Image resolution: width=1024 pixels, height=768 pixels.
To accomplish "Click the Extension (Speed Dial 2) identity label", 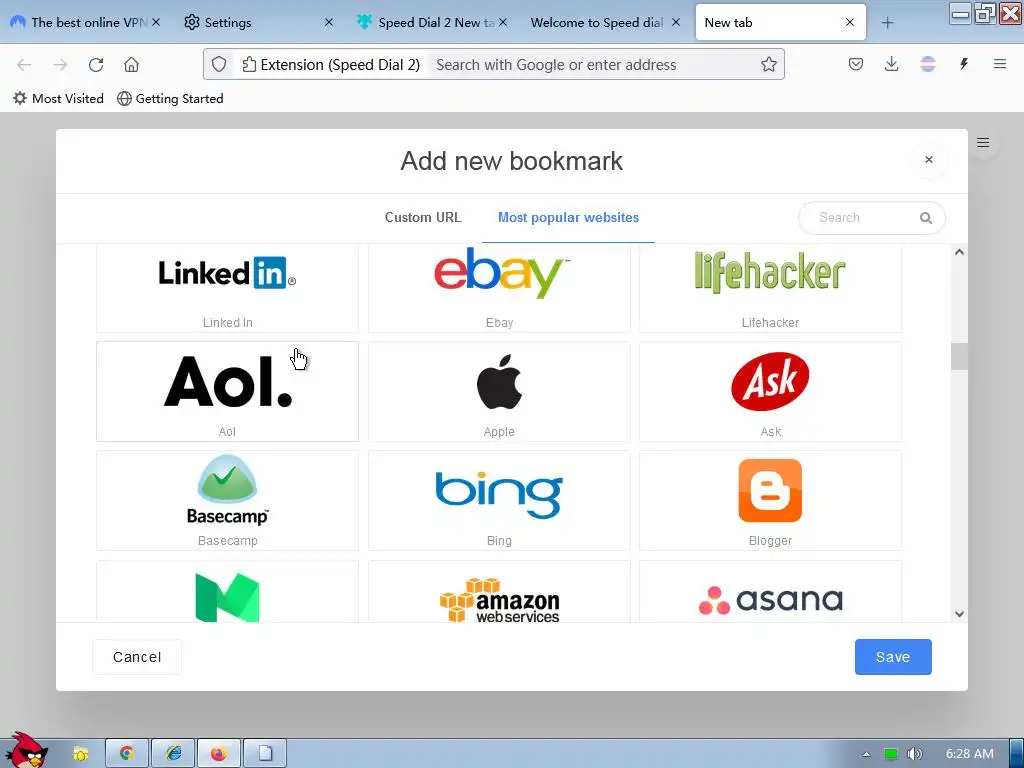I will point(331,64).
